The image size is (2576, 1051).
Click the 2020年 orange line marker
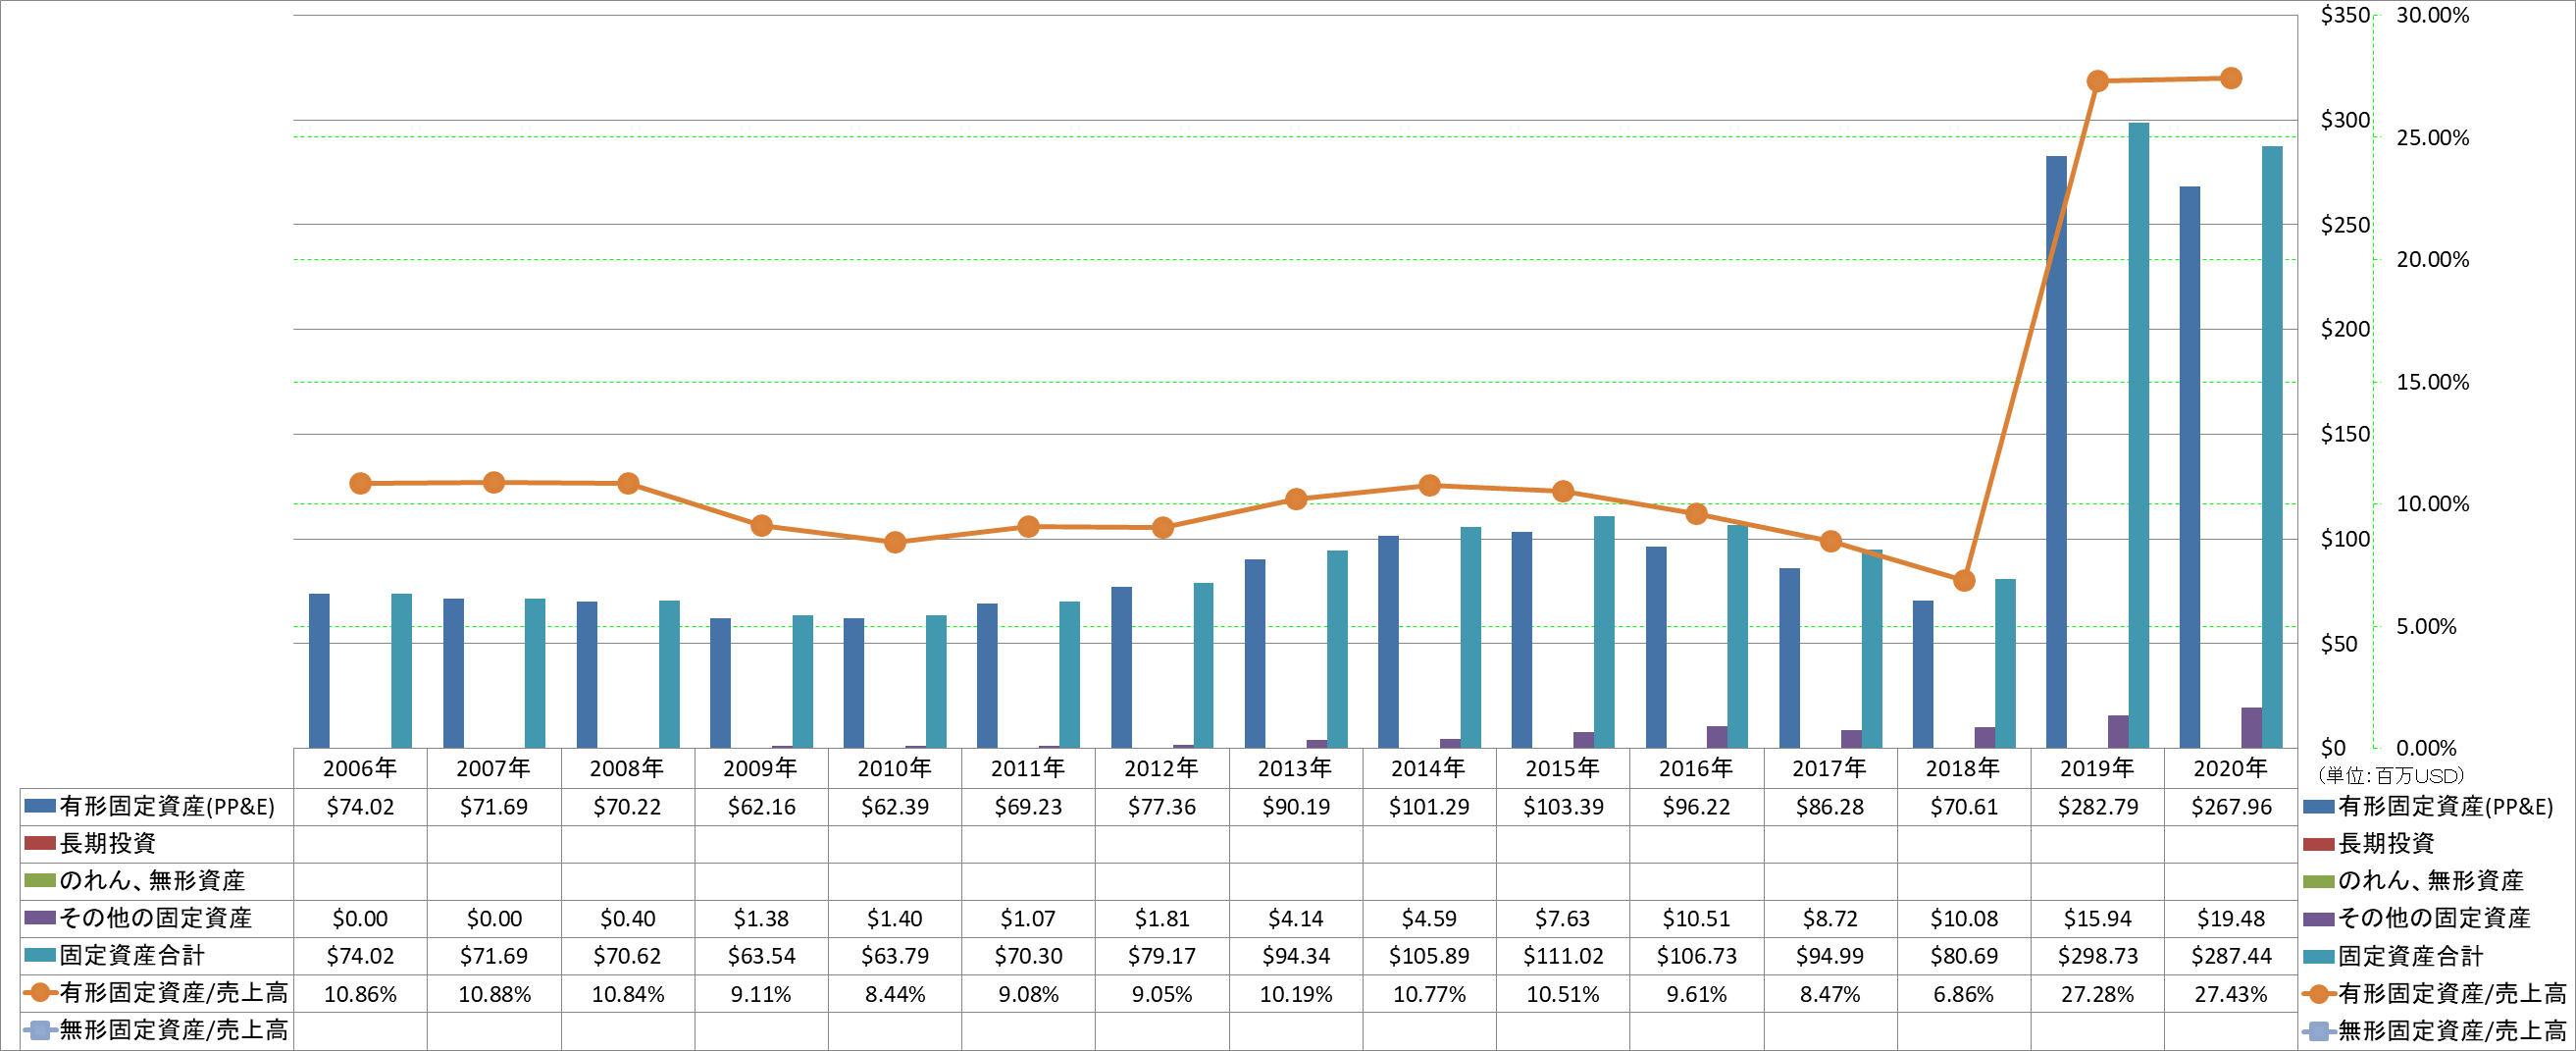(2231, 78)
